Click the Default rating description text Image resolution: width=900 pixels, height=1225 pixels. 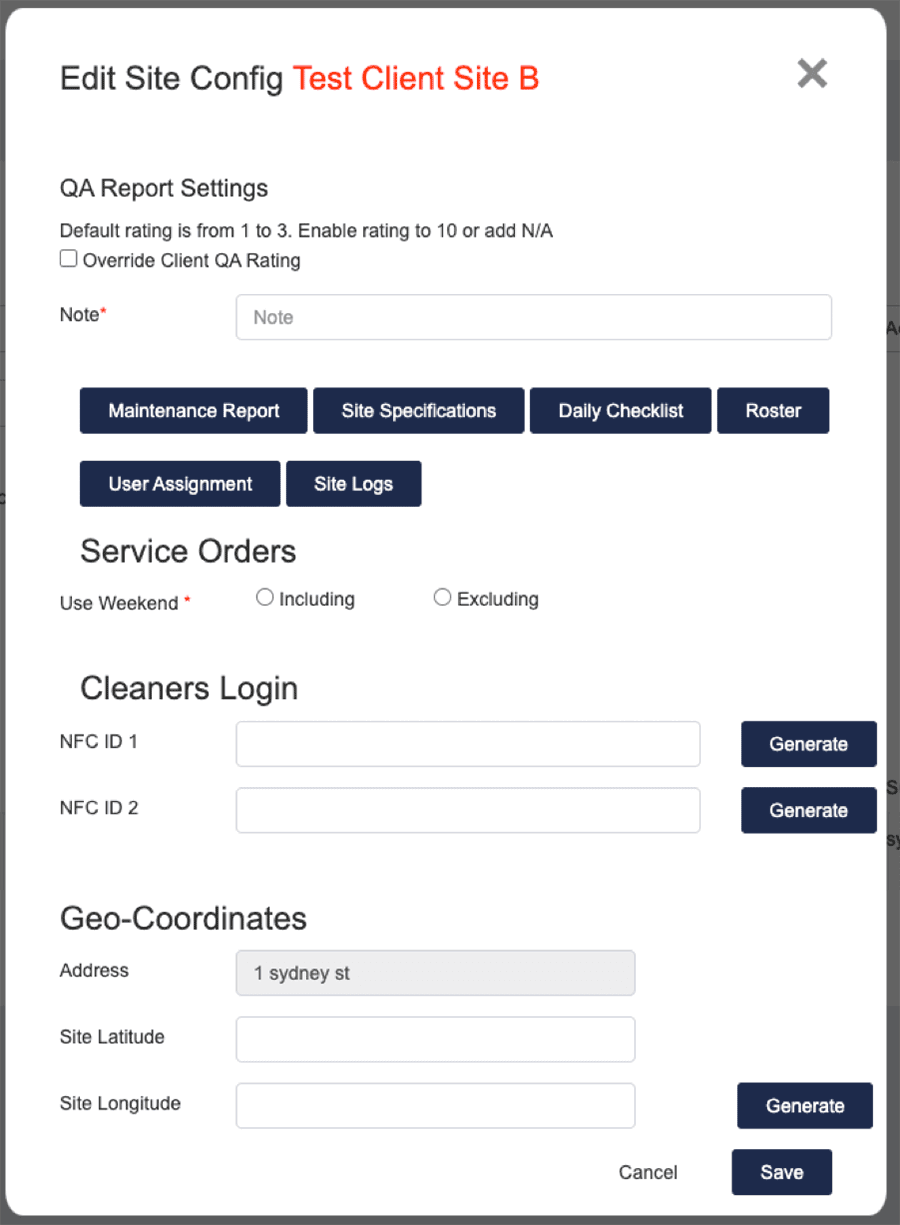point(306,231)
